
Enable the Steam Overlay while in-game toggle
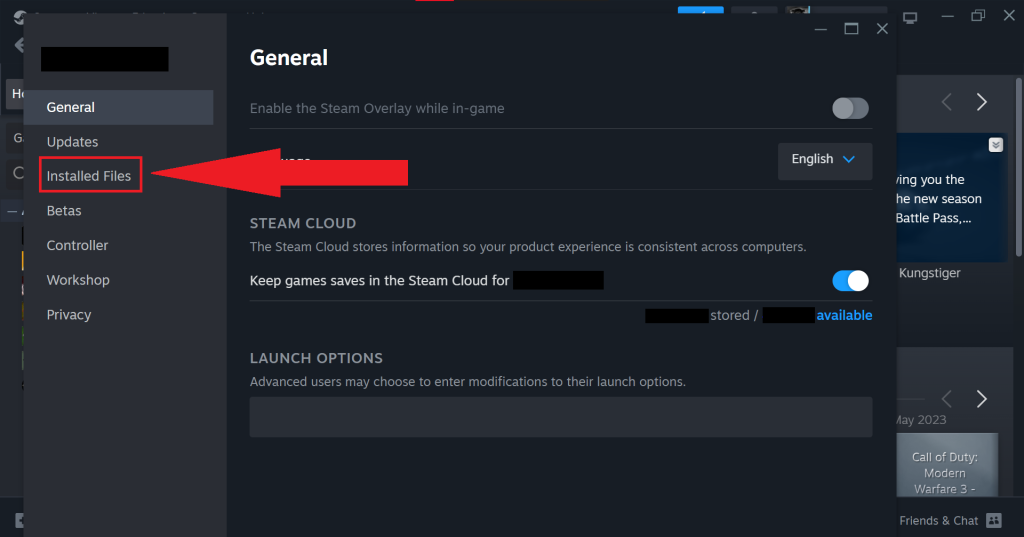[x=850, y=108]
